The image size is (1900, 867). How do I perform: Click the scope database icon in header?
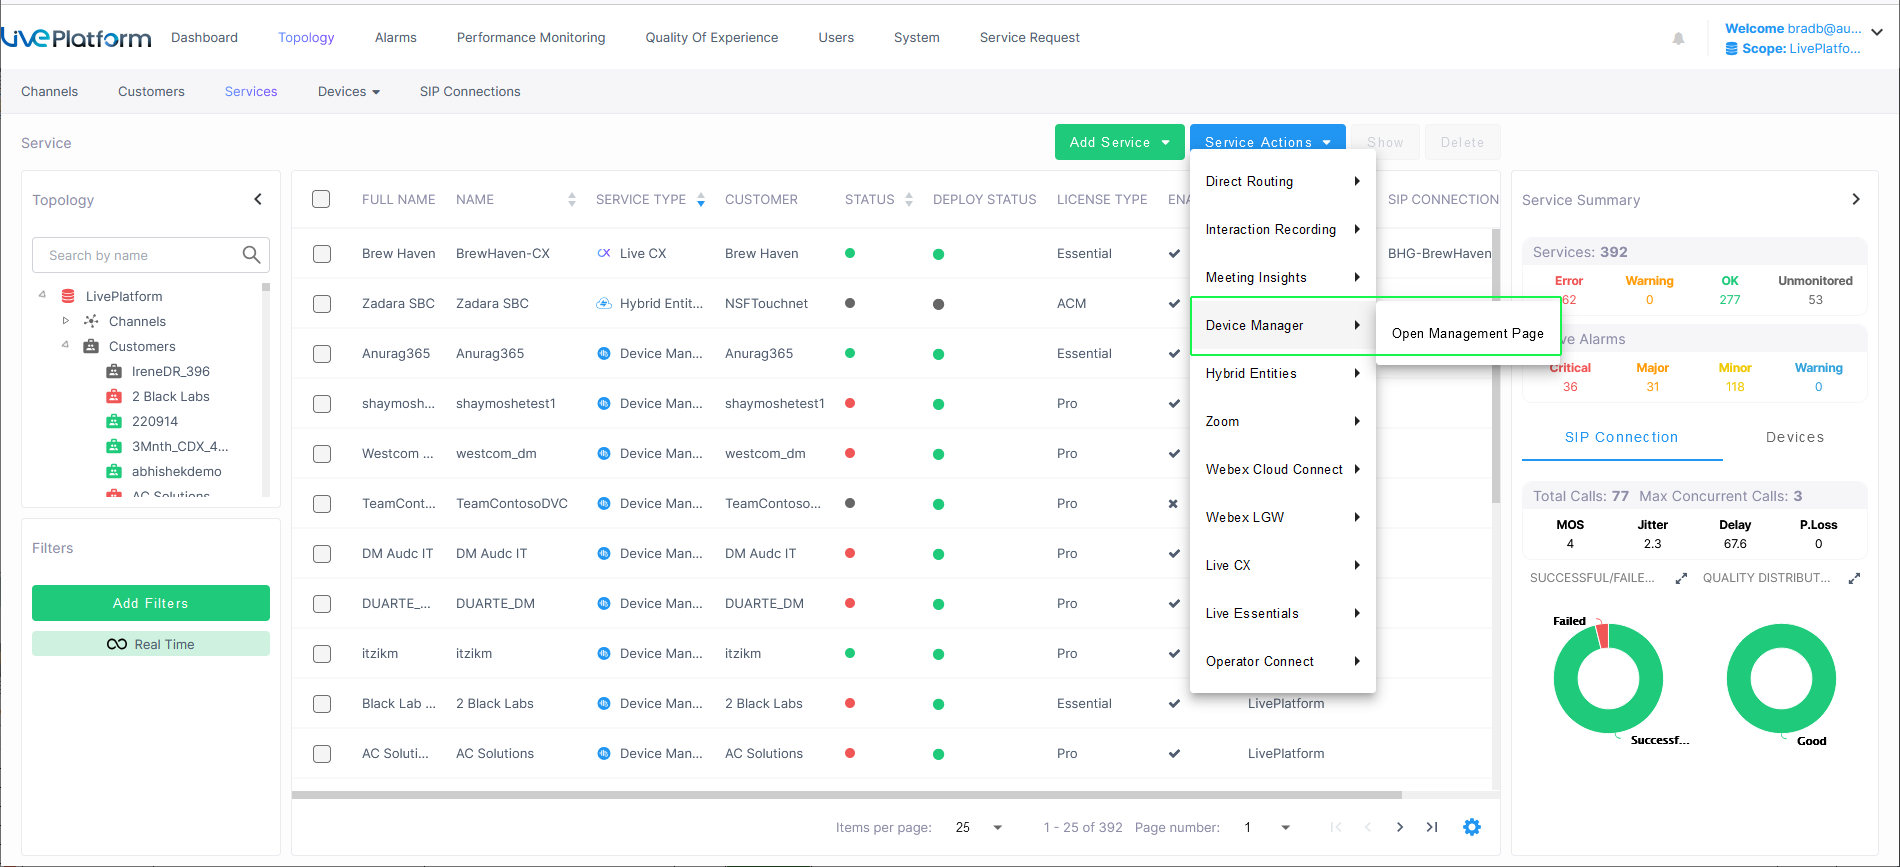click(x=1731, y=48)
